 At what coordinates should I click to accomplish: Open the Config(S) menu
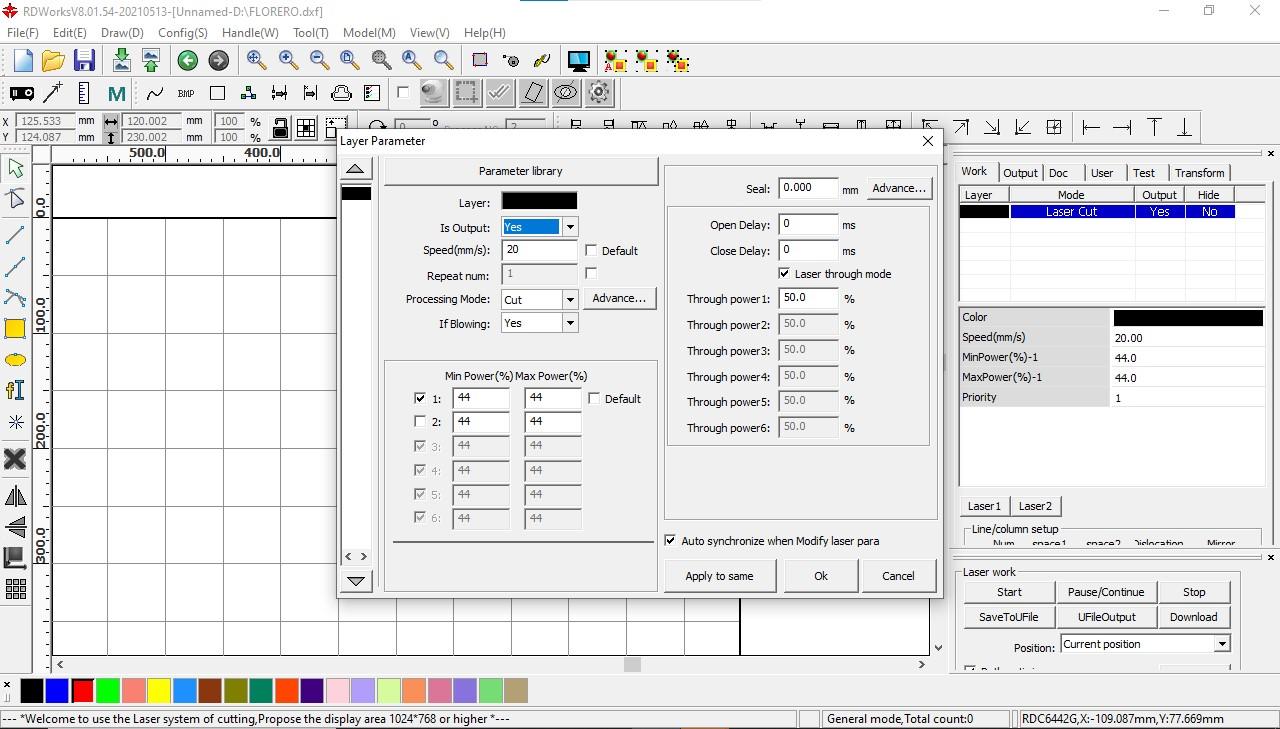pos(183,33)
